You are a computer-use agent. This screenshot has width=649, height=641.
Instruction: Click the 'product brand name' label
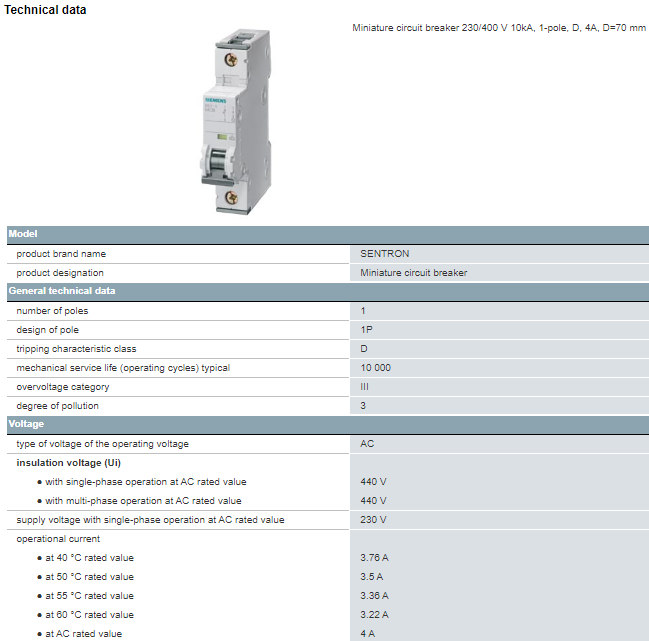(x=61, y=254)
